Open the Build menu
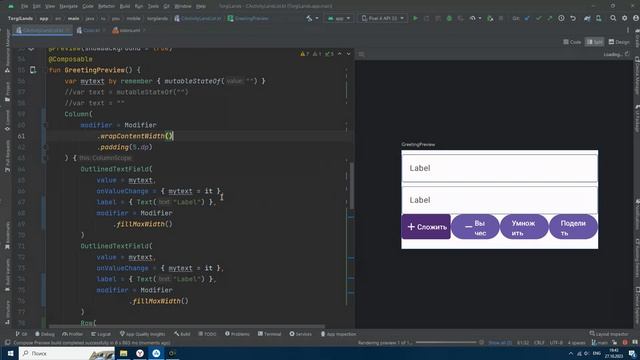The width and height of the screenshot is (640, 360). (x=125, y=6)
